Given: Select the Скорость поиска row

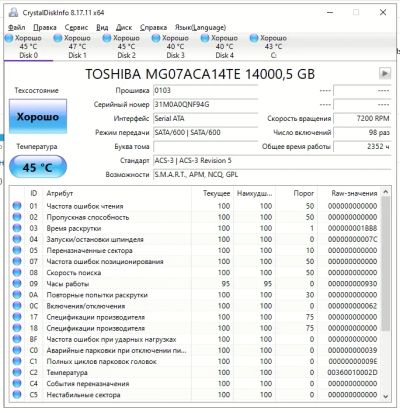Looking at the screenshot, I should click(x=195, y=273).
